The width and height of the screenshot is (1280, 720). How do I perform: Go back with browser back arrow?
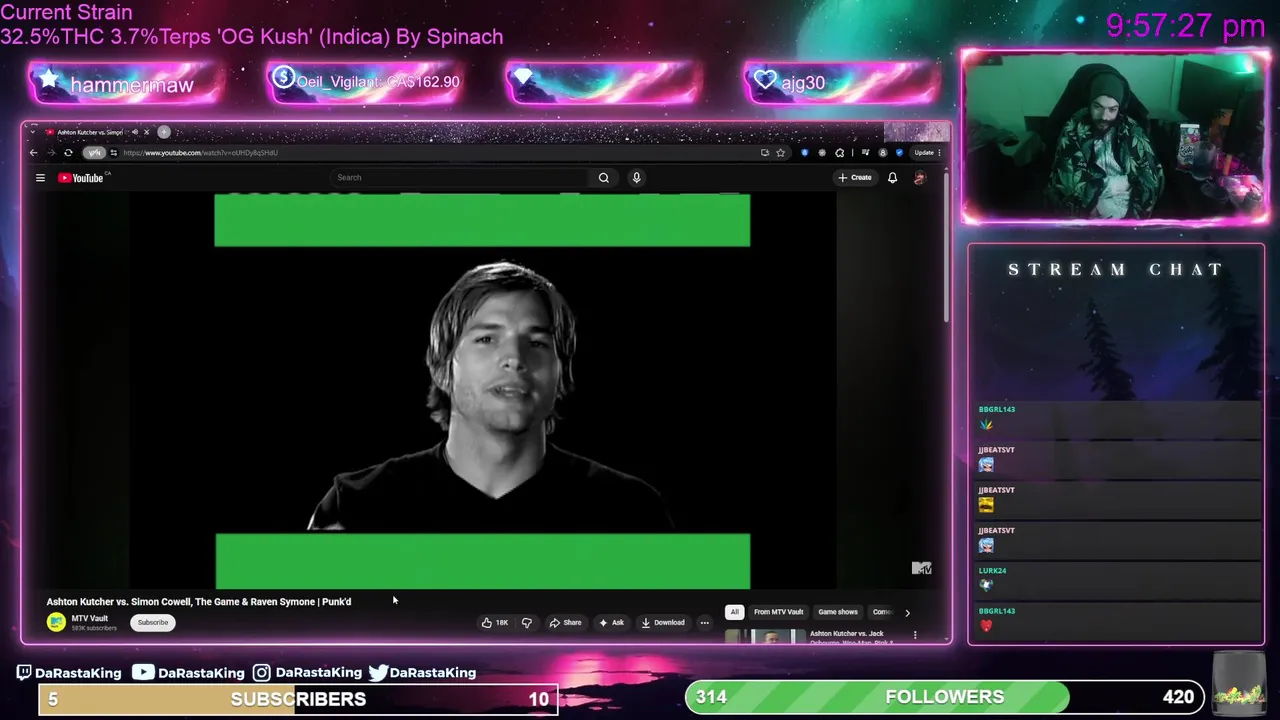pyautogui.click(x=33, y=153)
